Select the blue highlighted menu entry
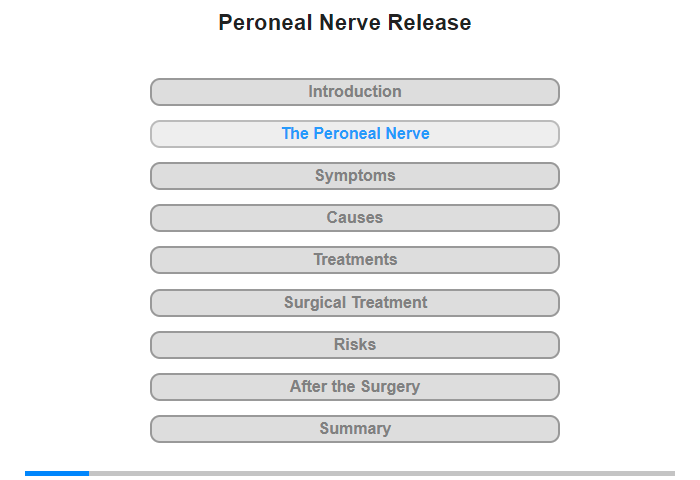The height and width of the screenshot is (480, 700). click(354, 134)
